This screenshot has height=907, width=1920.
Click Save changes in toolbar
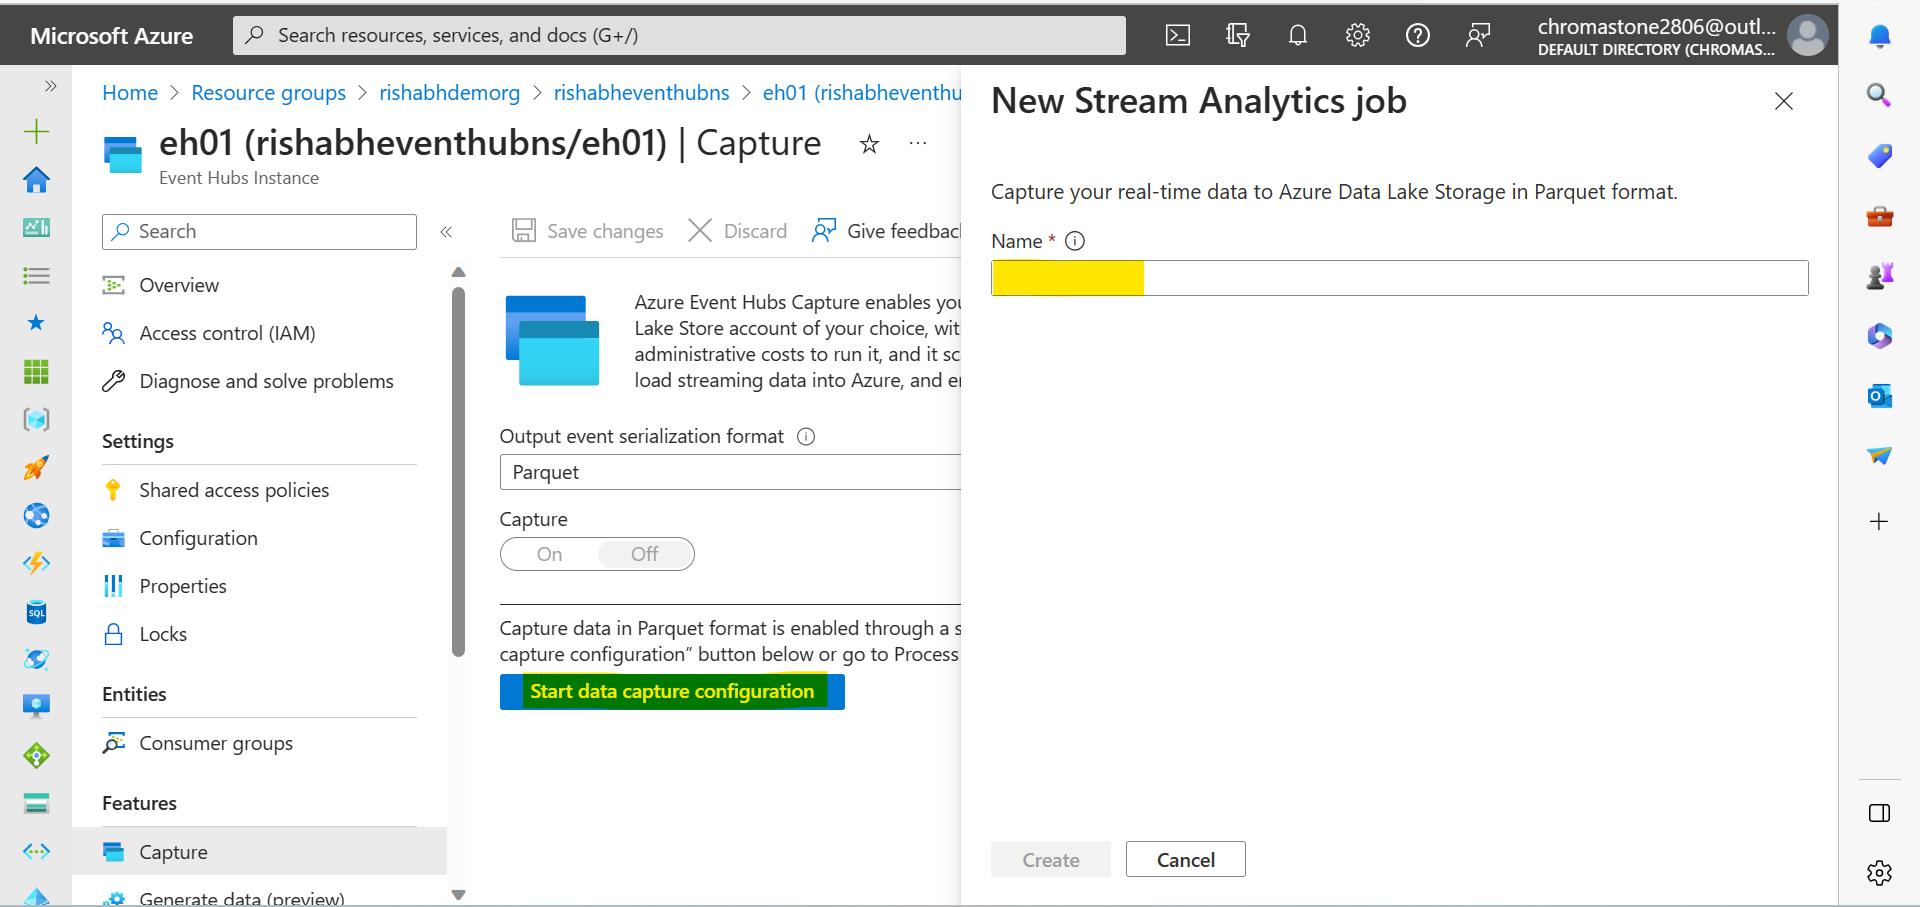point(588,231)
